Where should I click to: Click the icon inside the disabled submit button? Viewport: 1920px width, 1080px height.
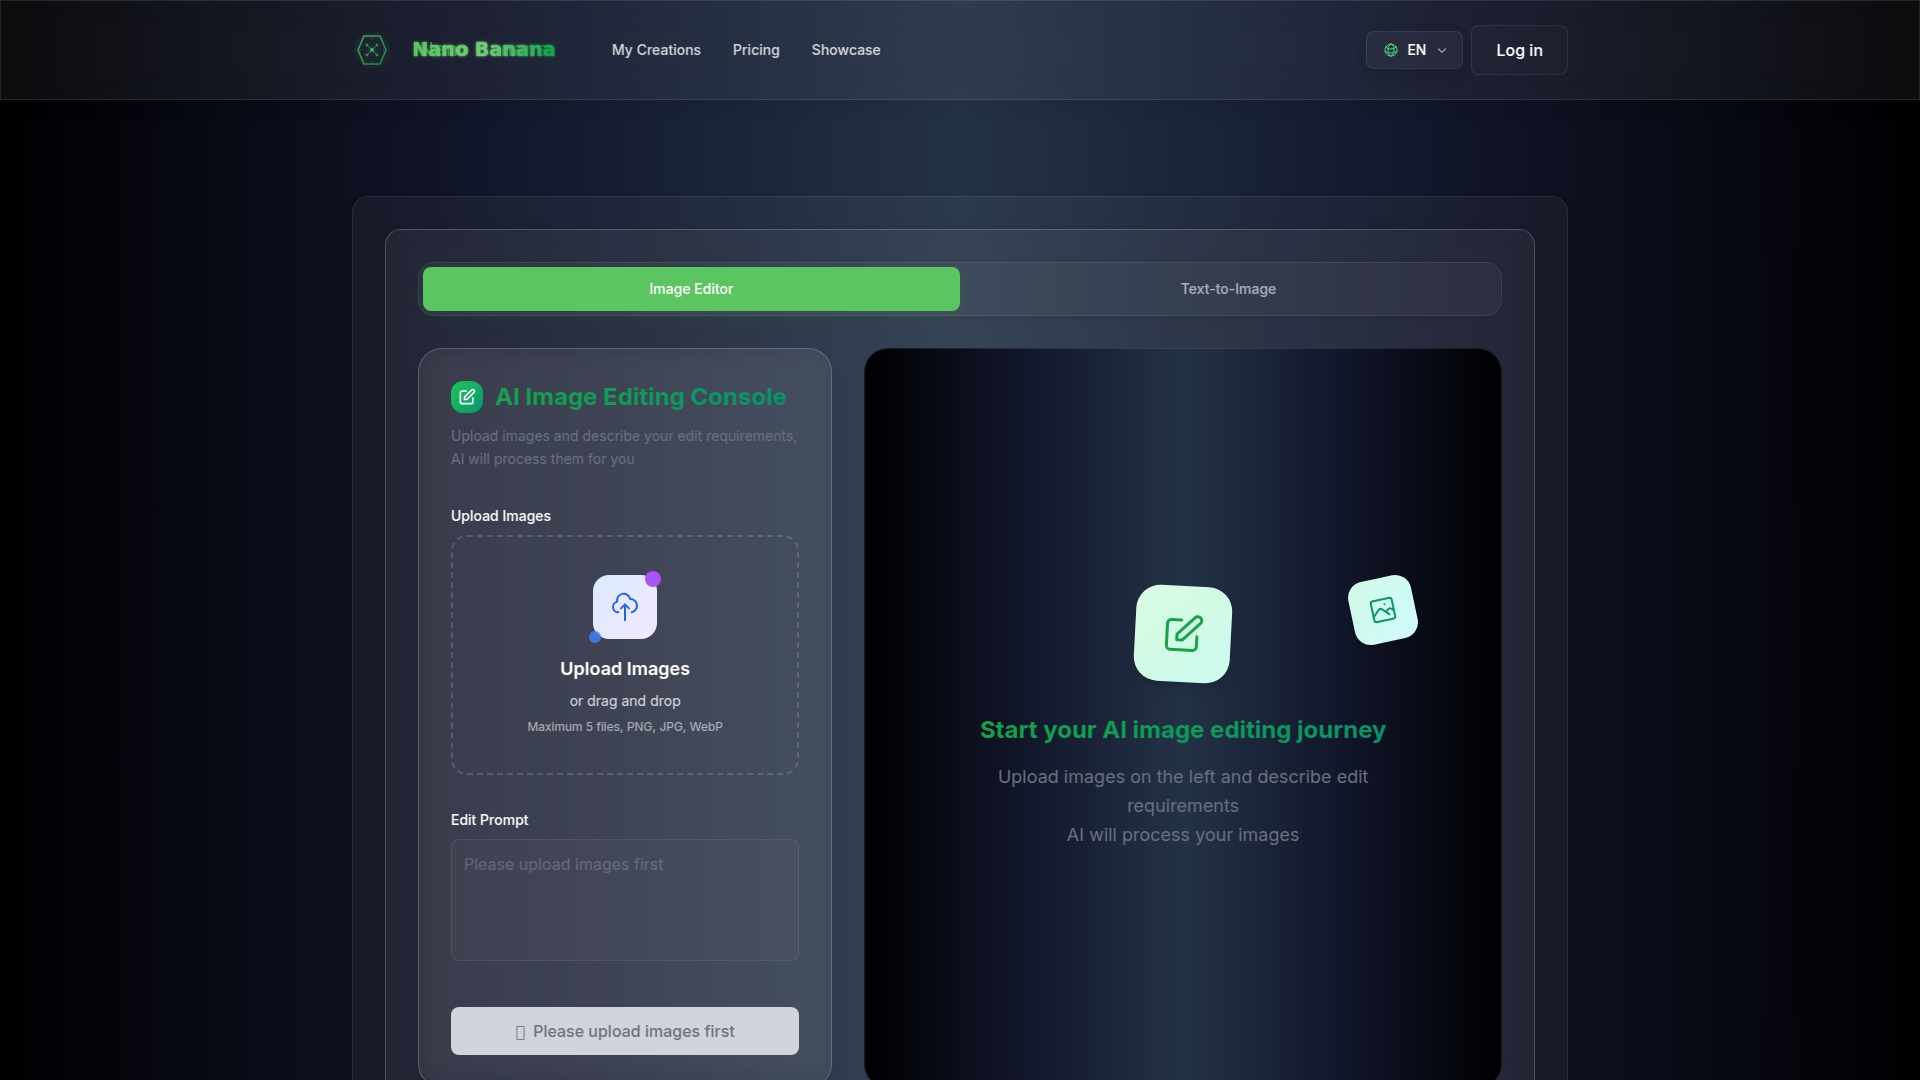click(520, 1032)
